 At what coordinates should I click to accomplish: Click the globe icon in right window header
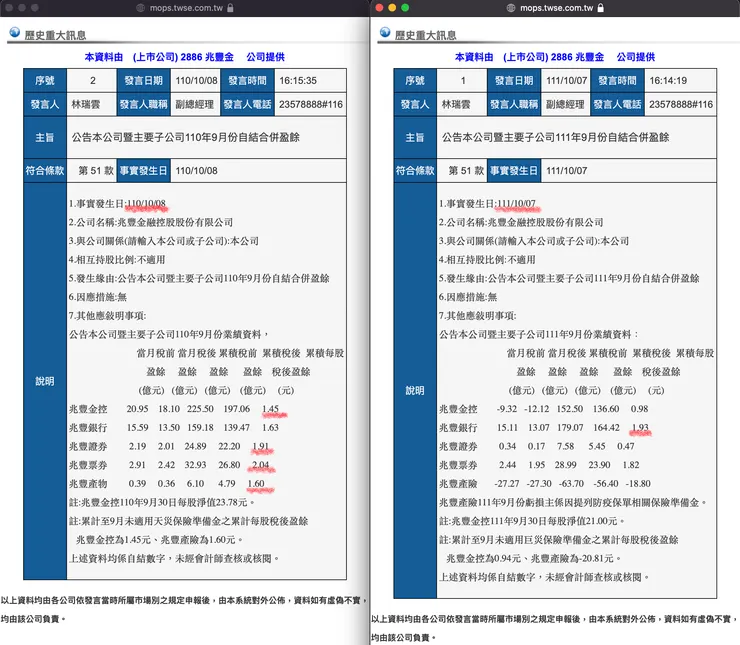[385, 32]
